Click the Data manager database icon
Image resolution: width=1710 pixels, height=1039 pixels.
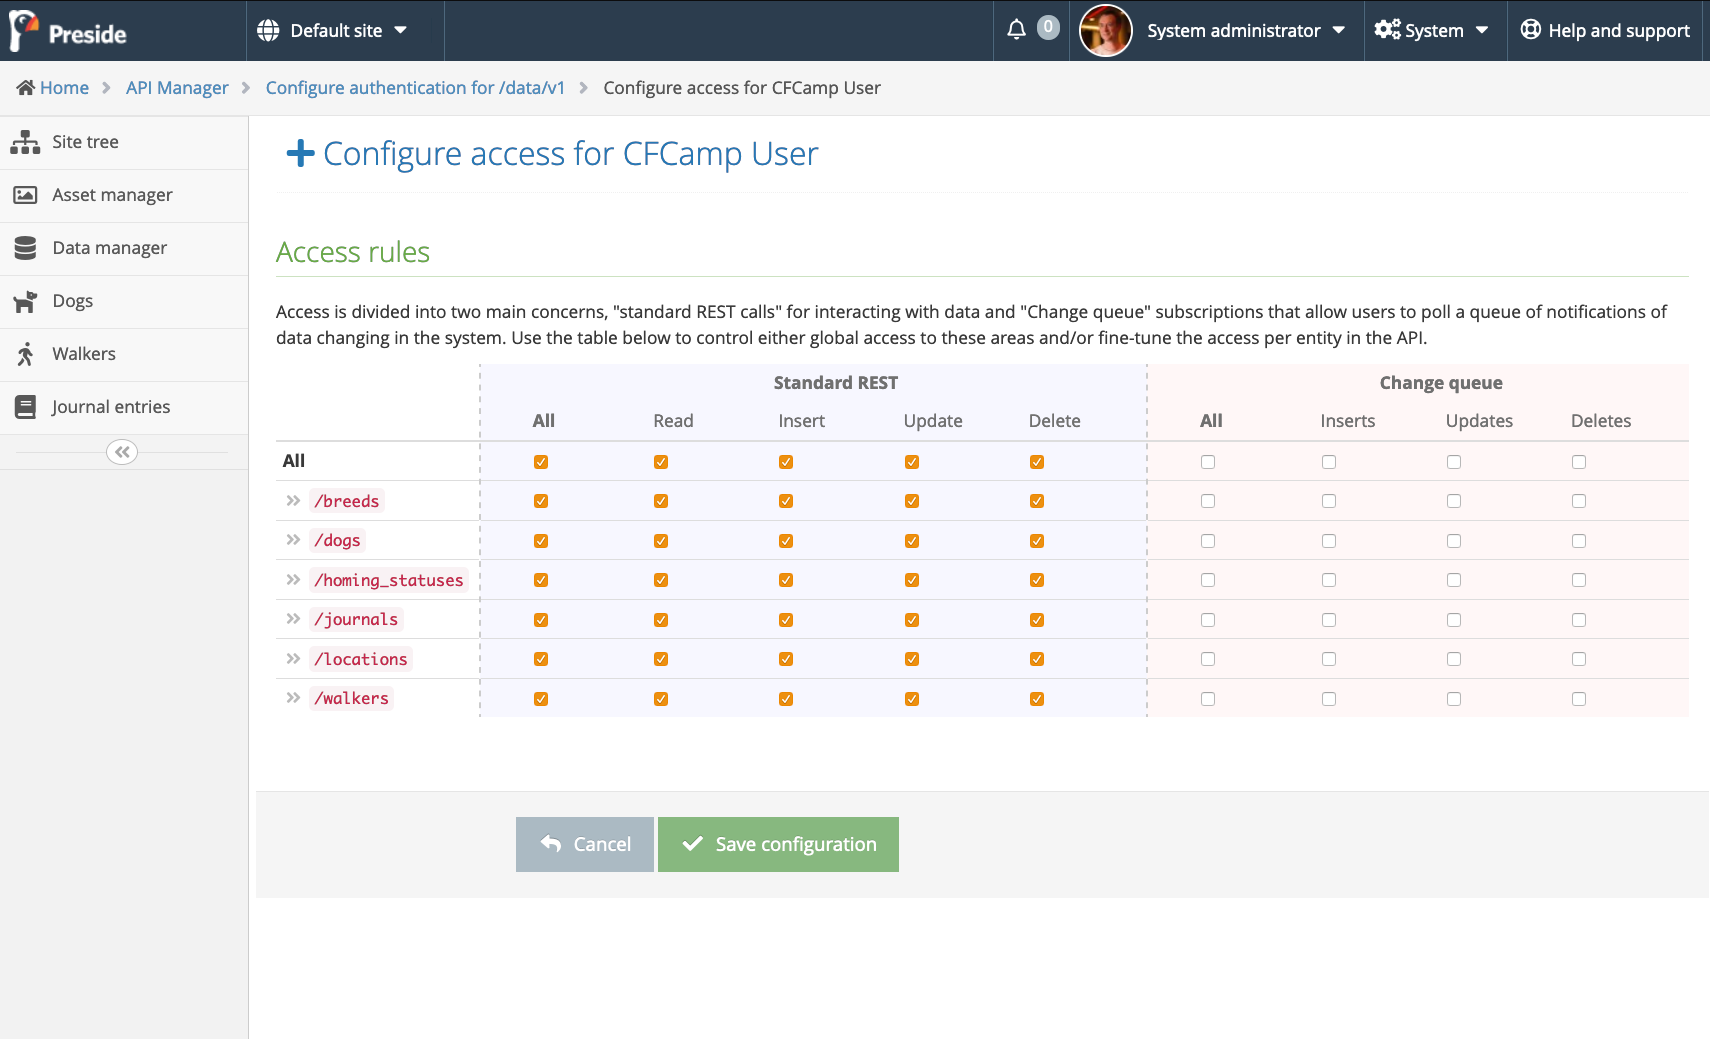pos(25,249)
